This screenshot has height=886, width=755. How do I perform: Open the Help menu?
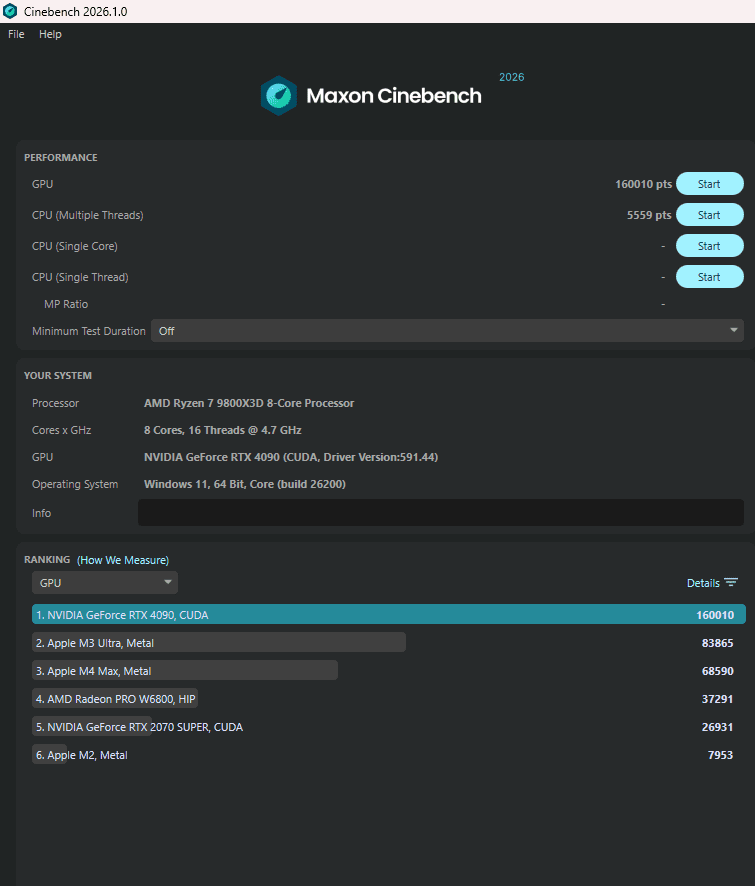coord(50,34)
